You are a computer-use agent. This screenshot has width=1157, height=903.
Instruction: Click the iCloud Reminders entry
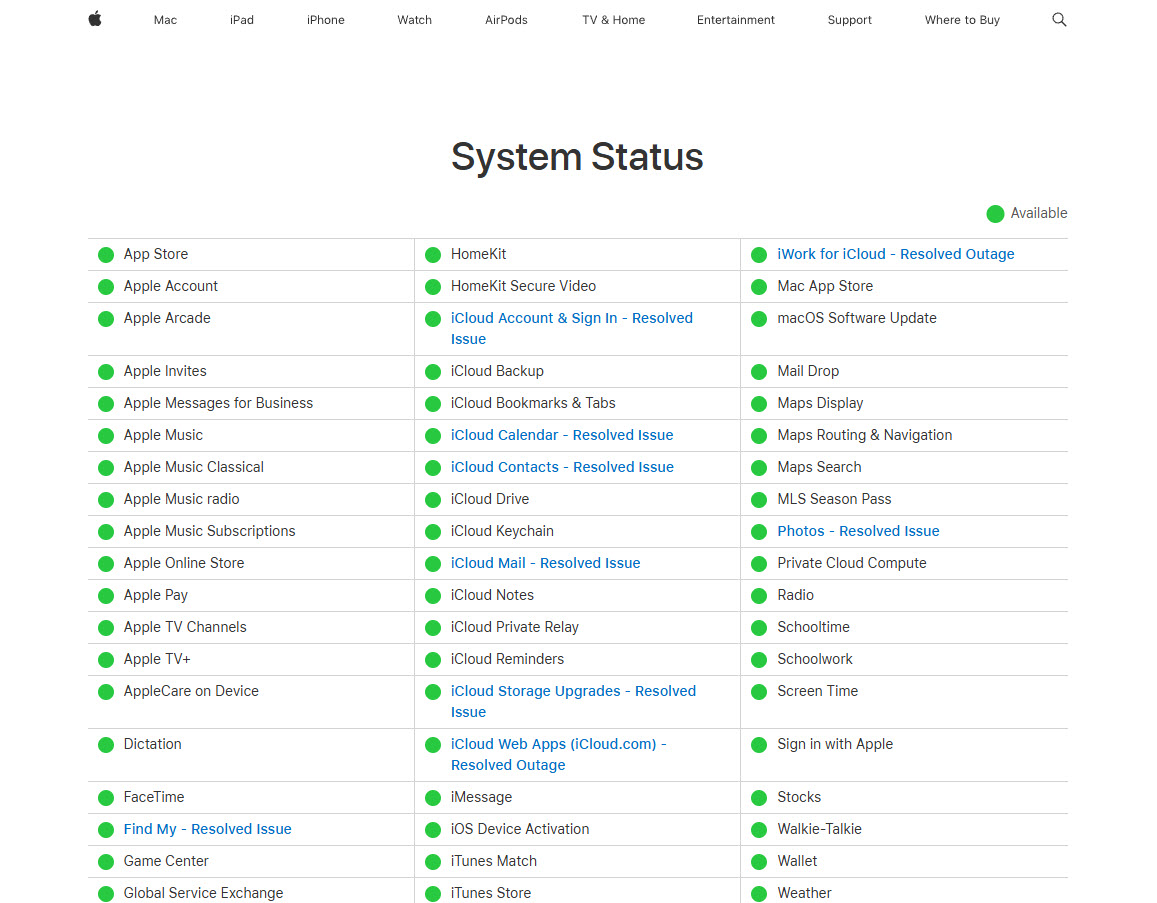point(507,659)
